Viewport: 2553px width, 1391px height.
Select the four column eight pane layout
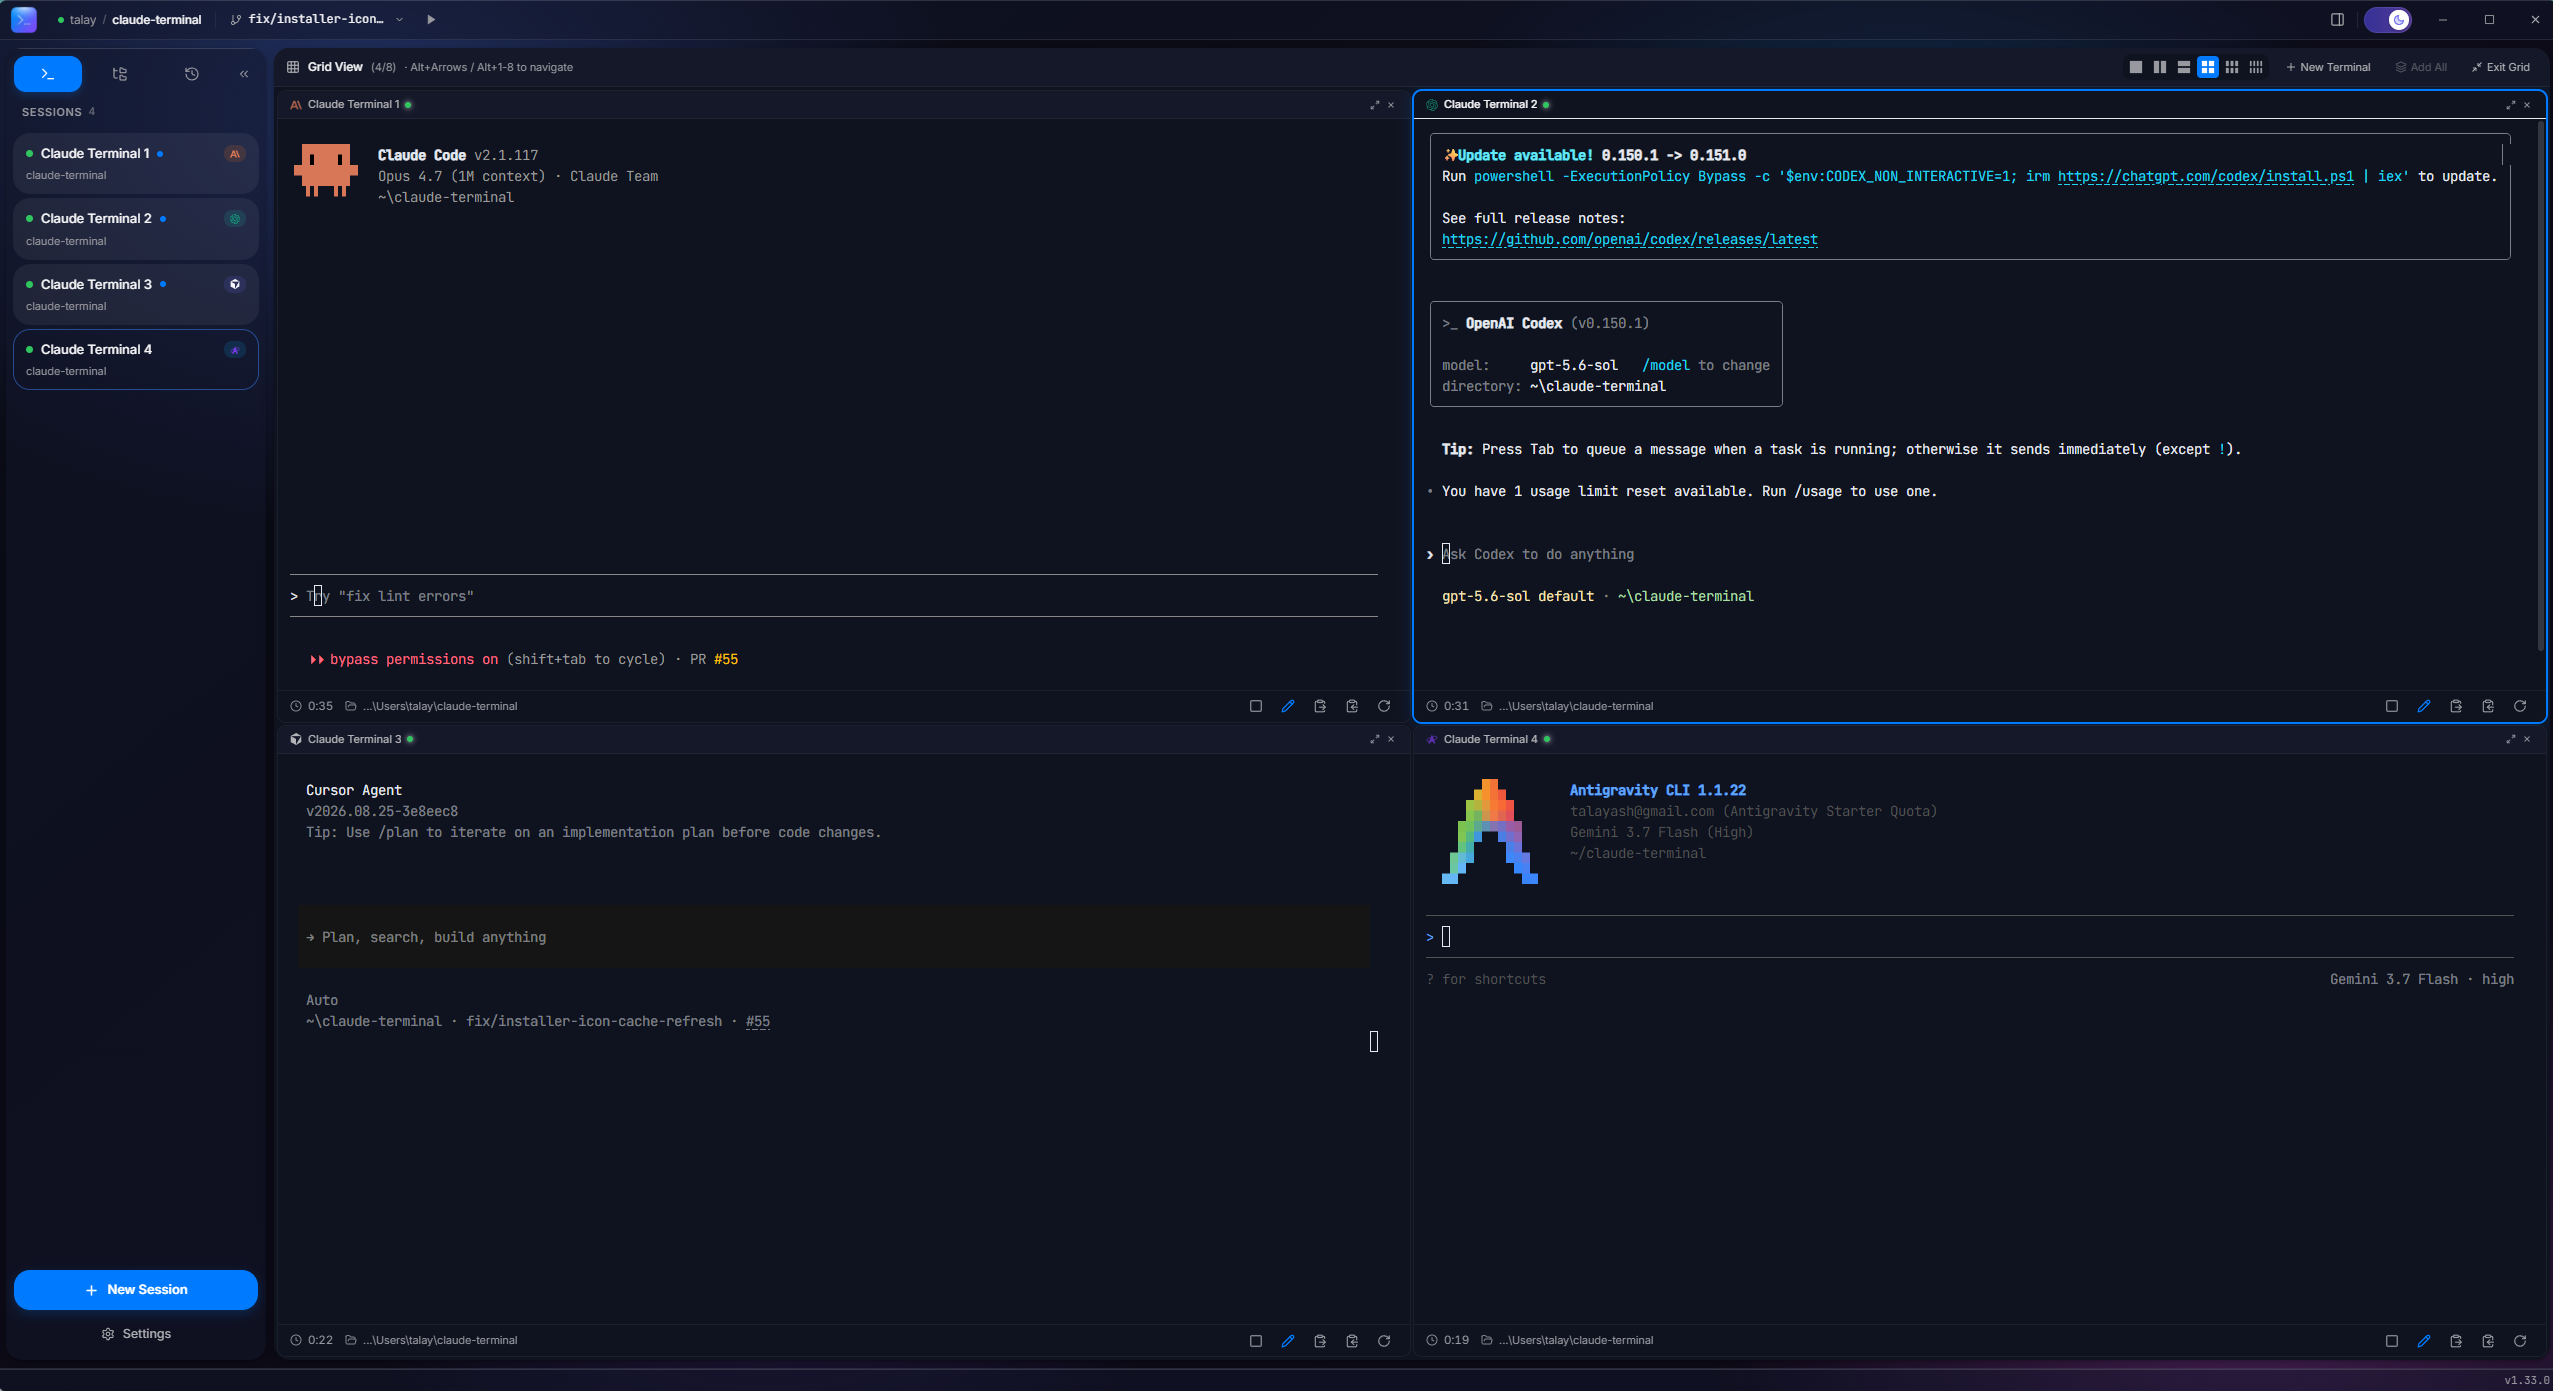pyautogui.click(x=2256, y=67)
